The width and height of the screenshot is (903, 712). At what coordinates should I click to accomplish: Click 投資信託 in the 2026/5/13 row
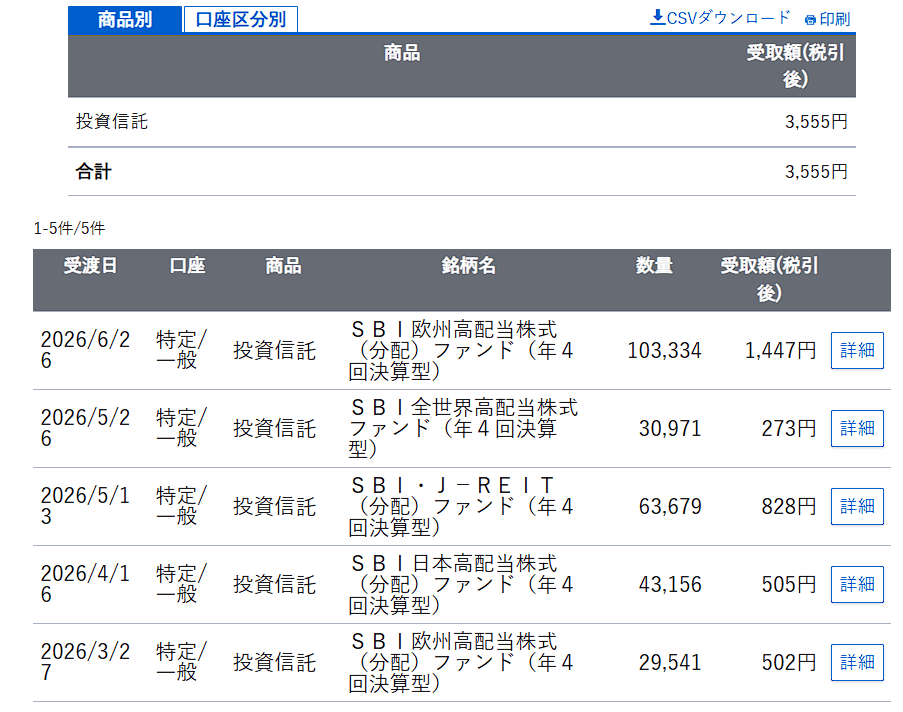(275, 506)
